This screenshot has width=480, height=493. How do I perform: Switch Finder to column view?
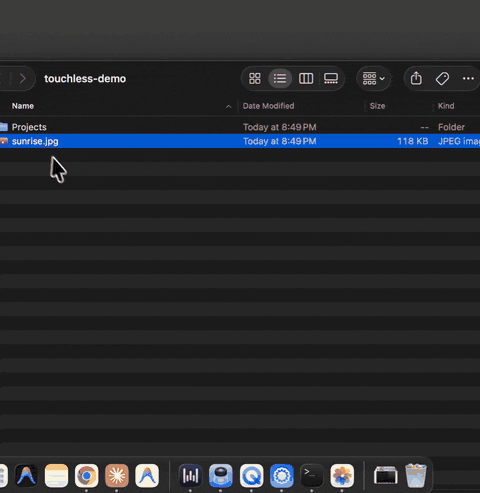[x=306, y=79]
